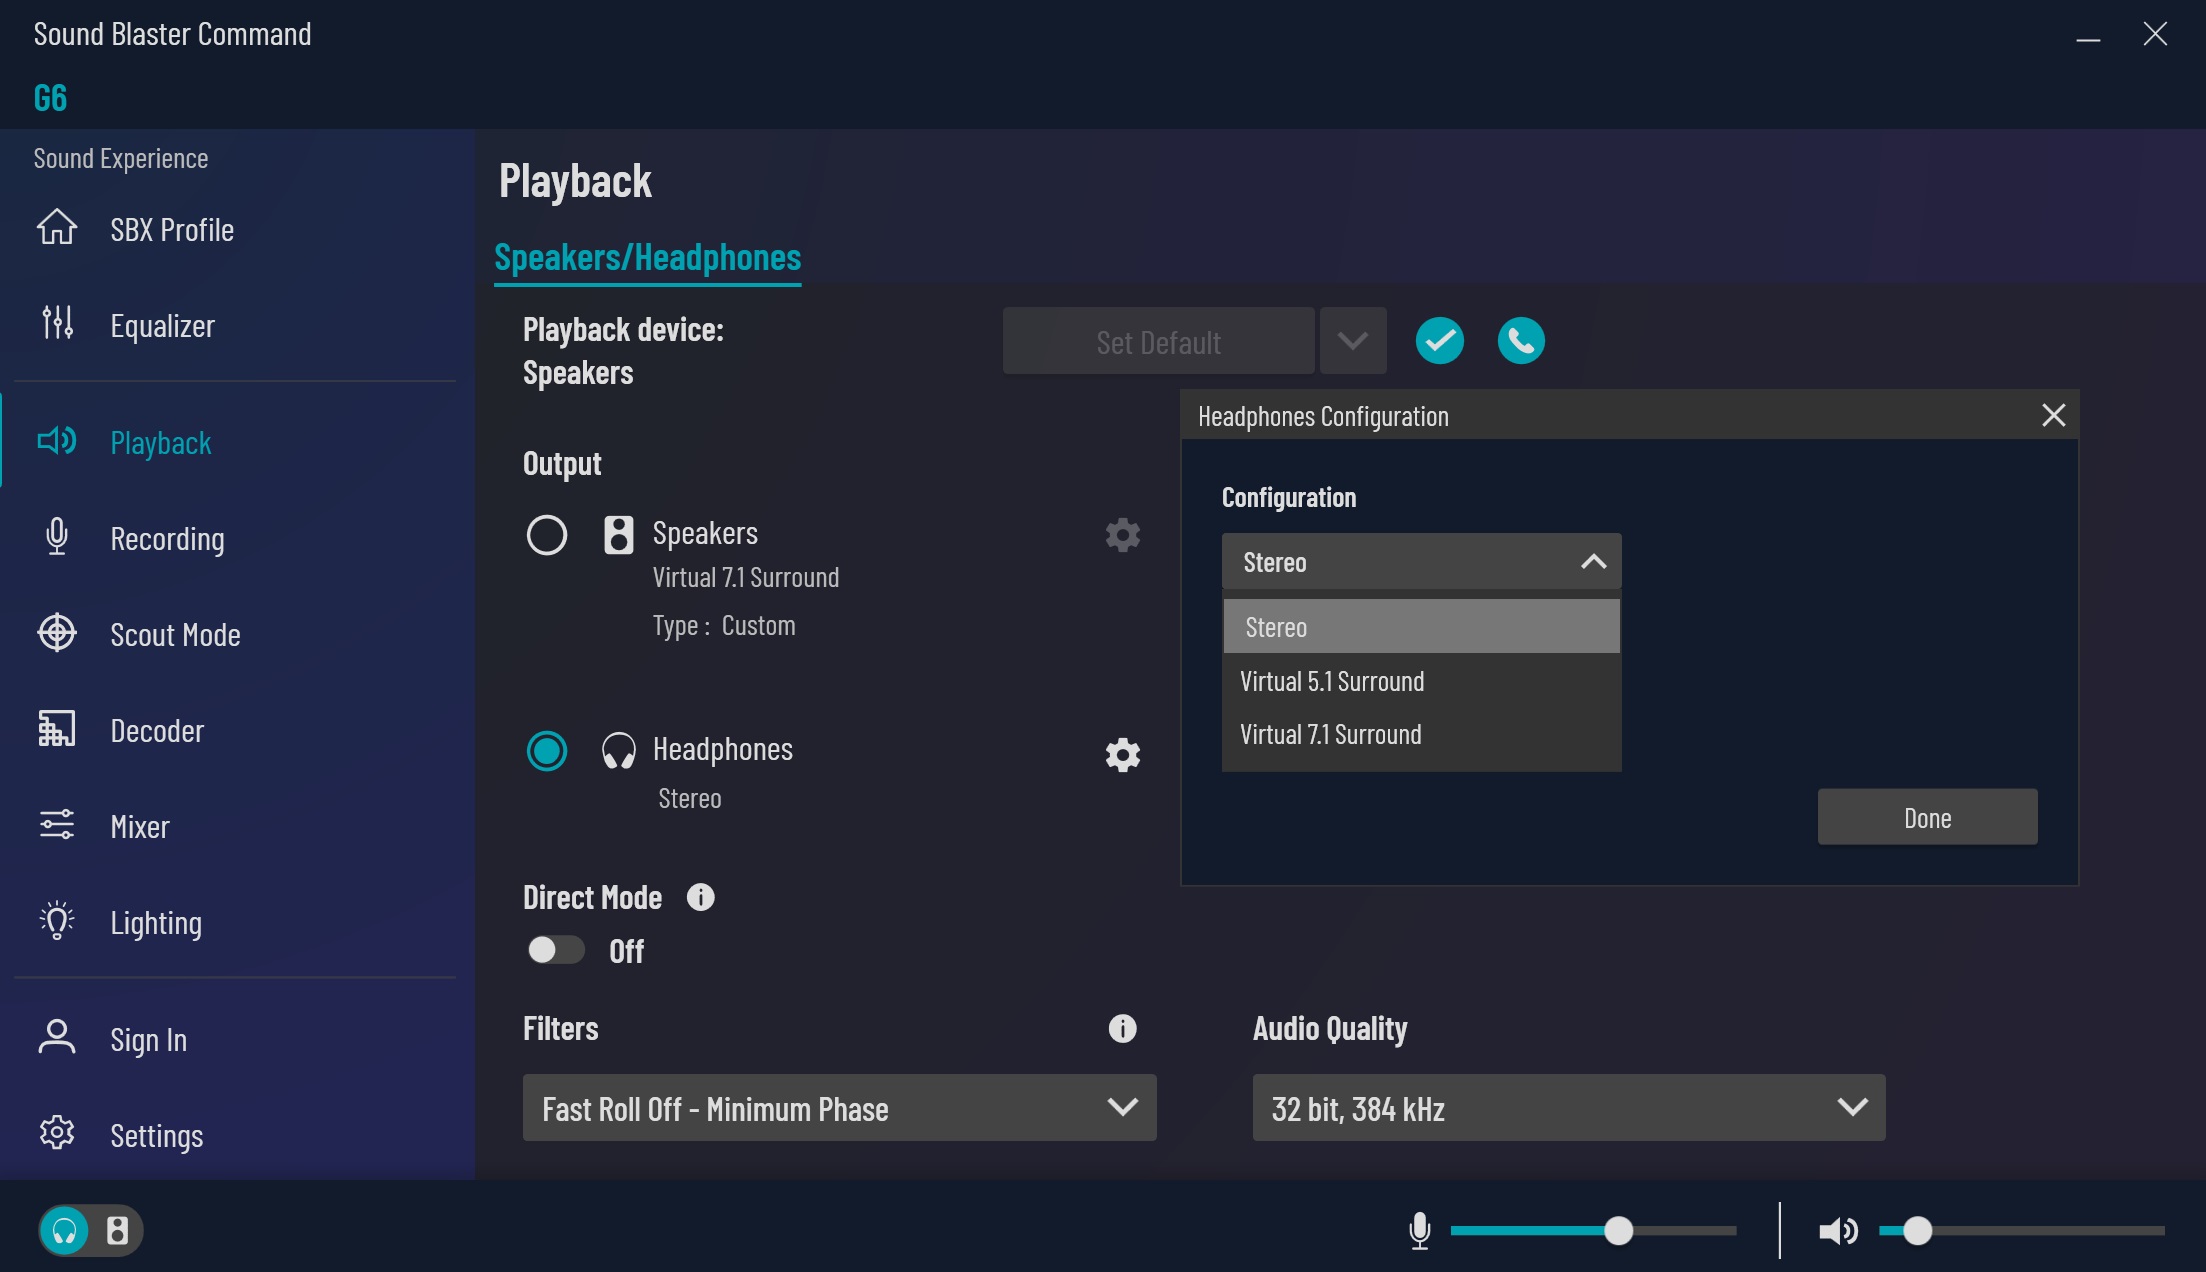Click the Decoder icon in sidebar
The width and height of the screenshot is (2206, 1272).
pyautogui.click(x=57, y=729)
